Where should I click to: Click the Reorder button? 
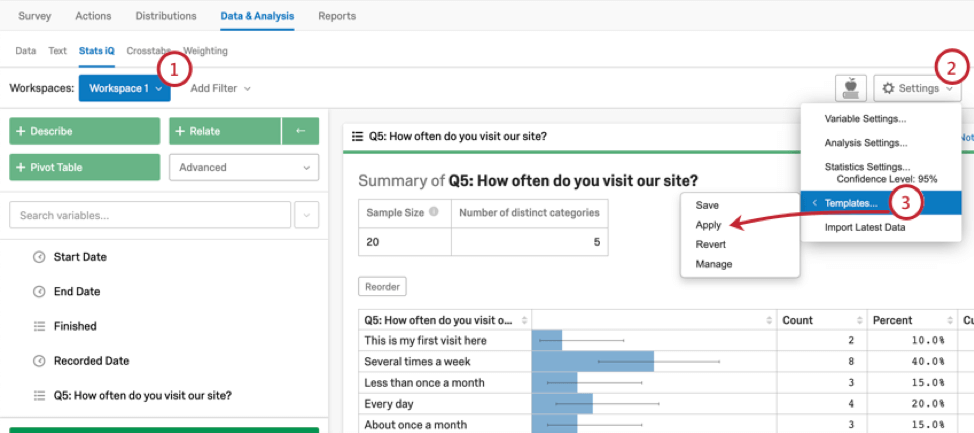(382, 286)
